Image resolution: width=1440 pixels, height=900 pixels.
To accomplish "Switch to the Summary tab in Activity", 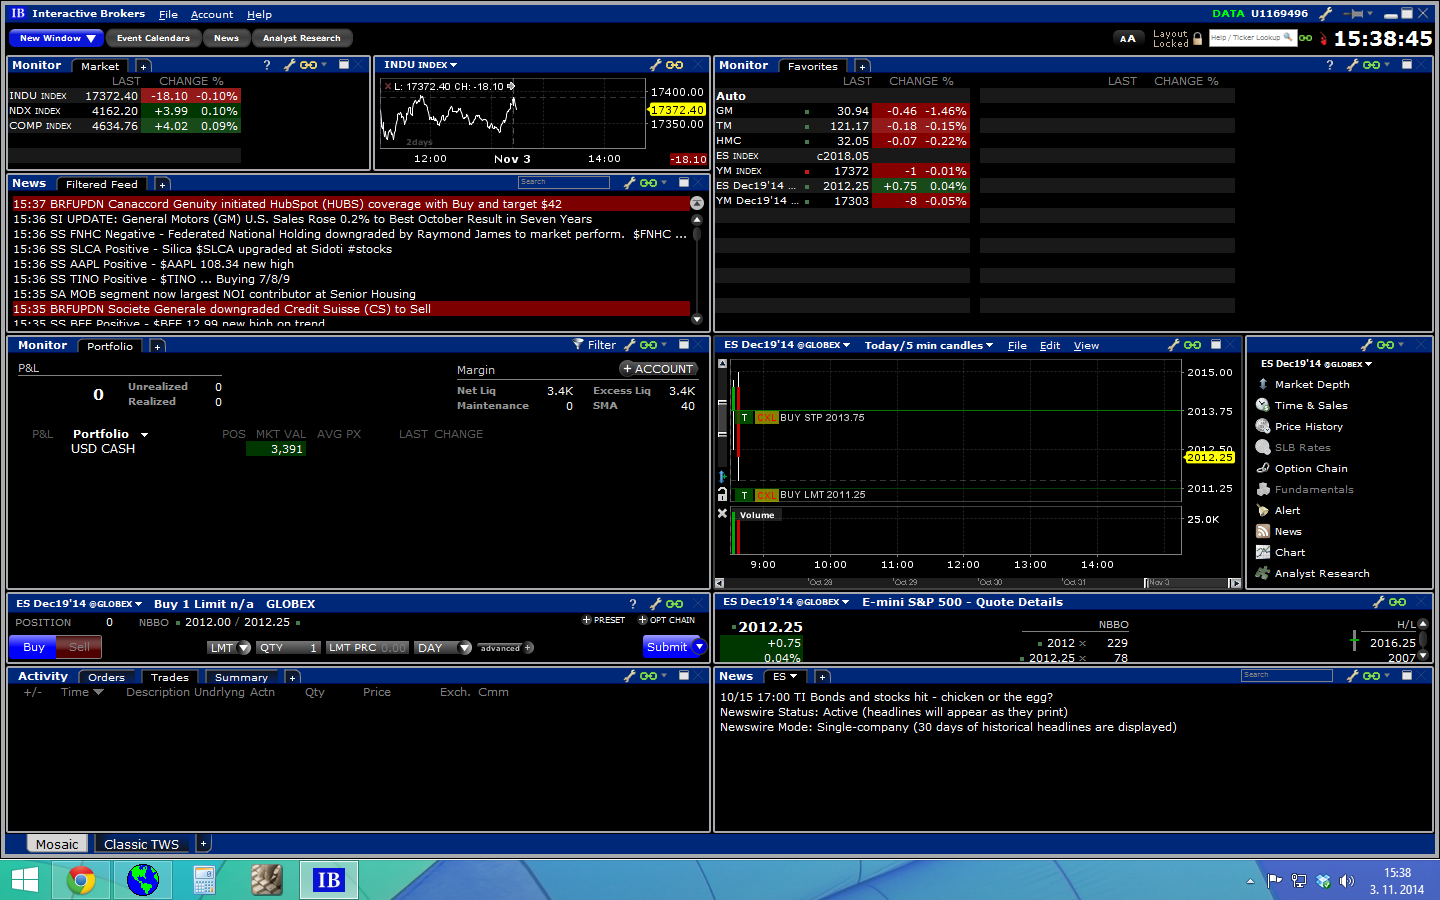I will [x=241, y=677].
